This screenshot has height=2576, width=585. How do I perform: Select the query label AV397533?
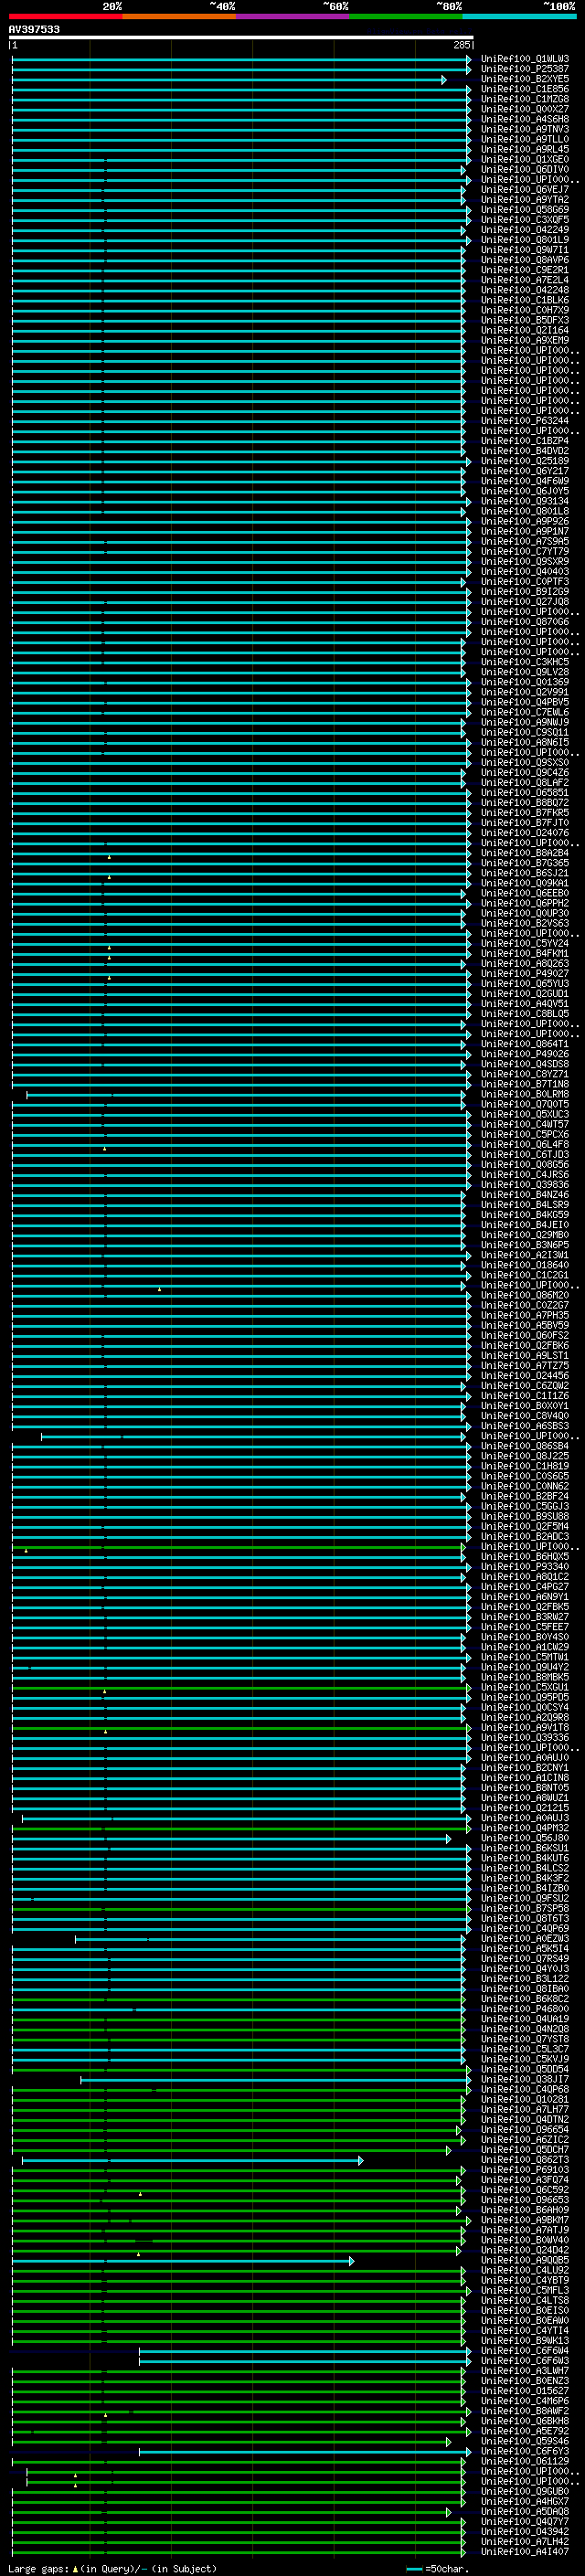pyautogui.click(x=34, y=29)
